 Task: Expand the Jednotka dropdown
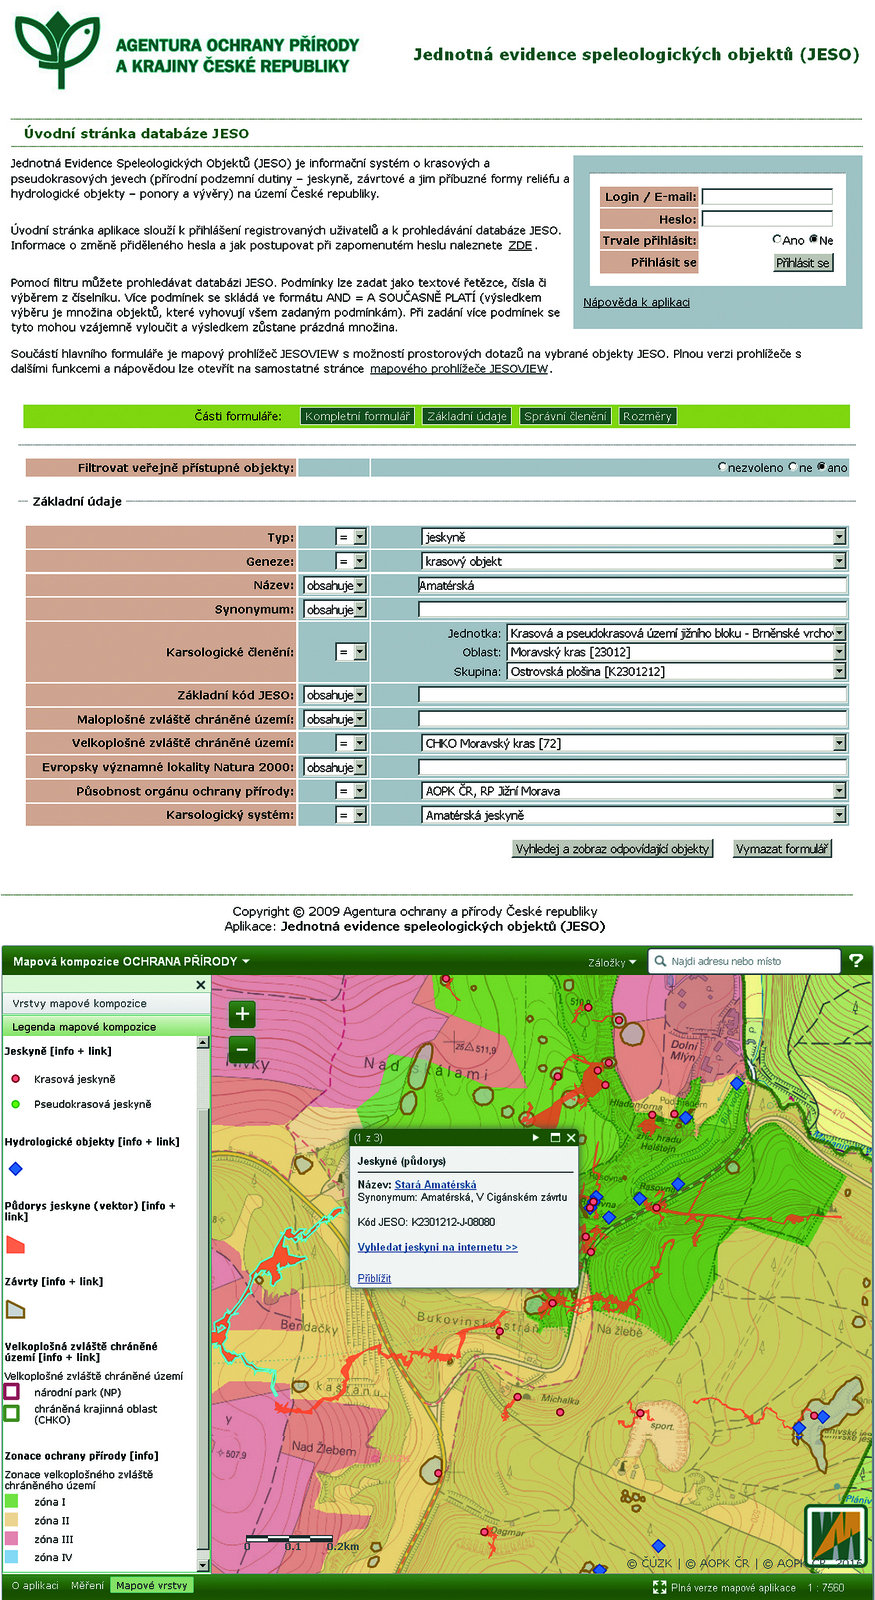(676, 633)
